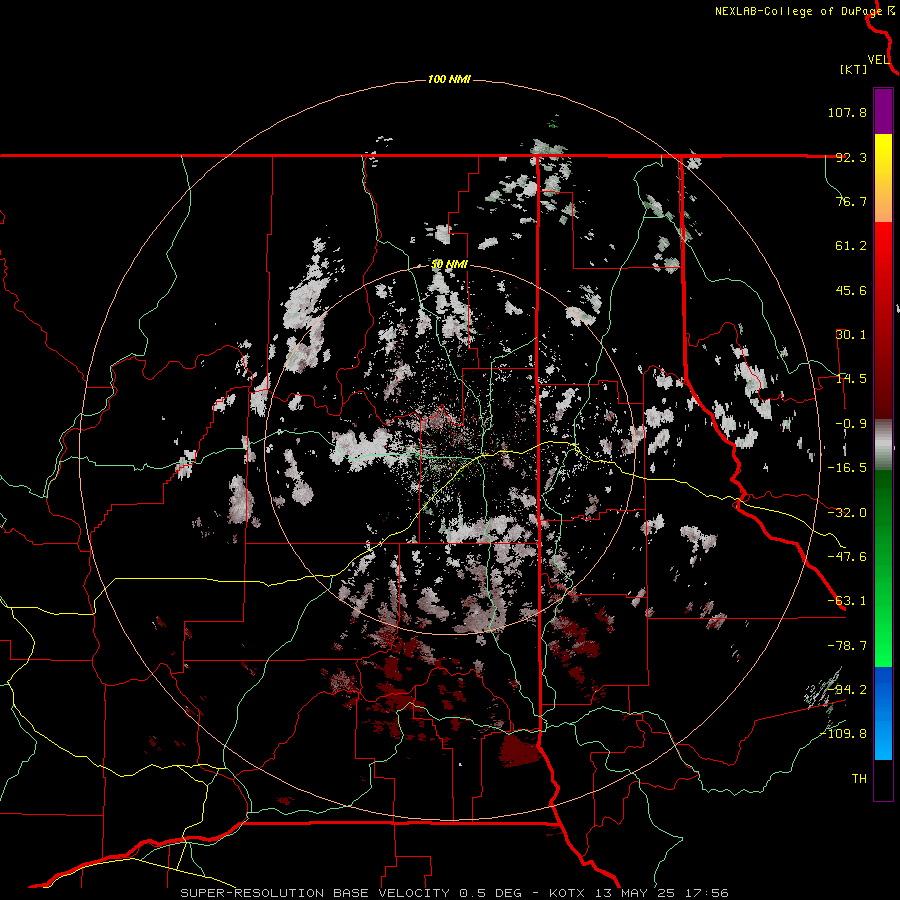Viewport: 900px width, 900px height.
Task: Click the 61.2 velocity scale value
Action: pyautogui.click(x=851, y=246)
